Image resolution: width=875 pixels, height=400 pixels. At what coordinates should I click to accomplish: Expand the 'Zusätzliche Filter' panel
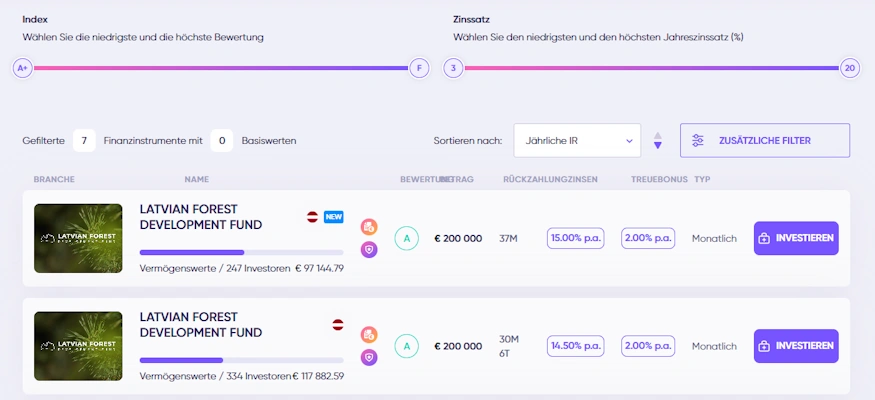click(764, 141)
